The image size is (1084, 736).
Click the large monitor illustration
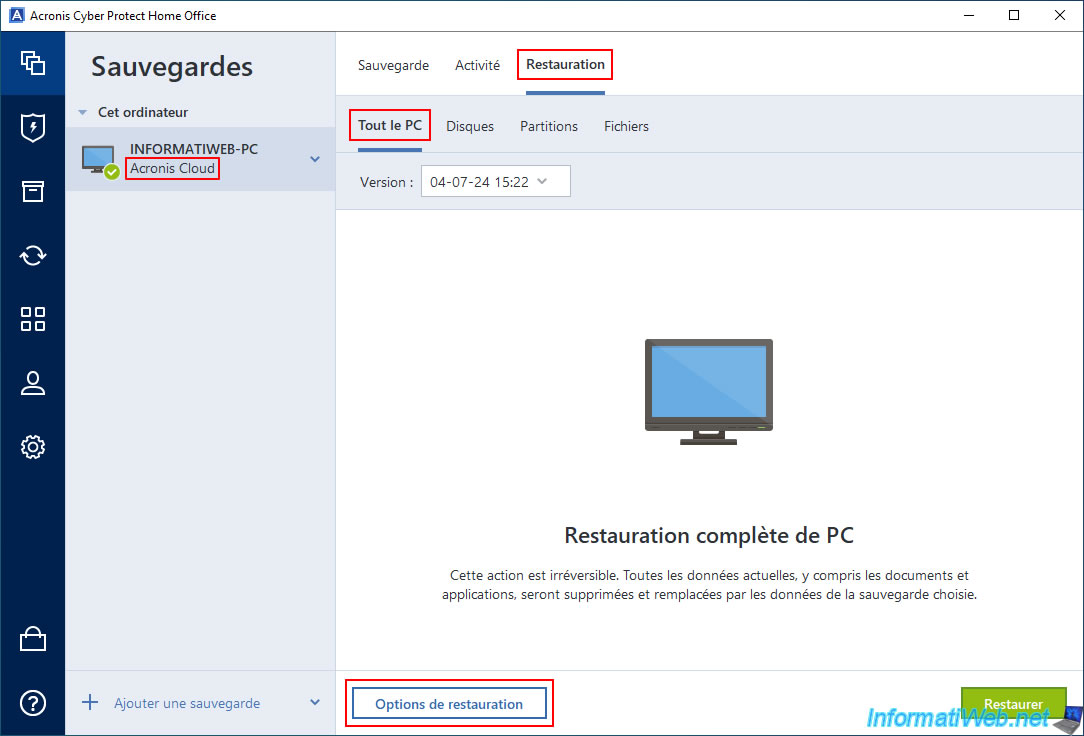(x=709, y=392)
